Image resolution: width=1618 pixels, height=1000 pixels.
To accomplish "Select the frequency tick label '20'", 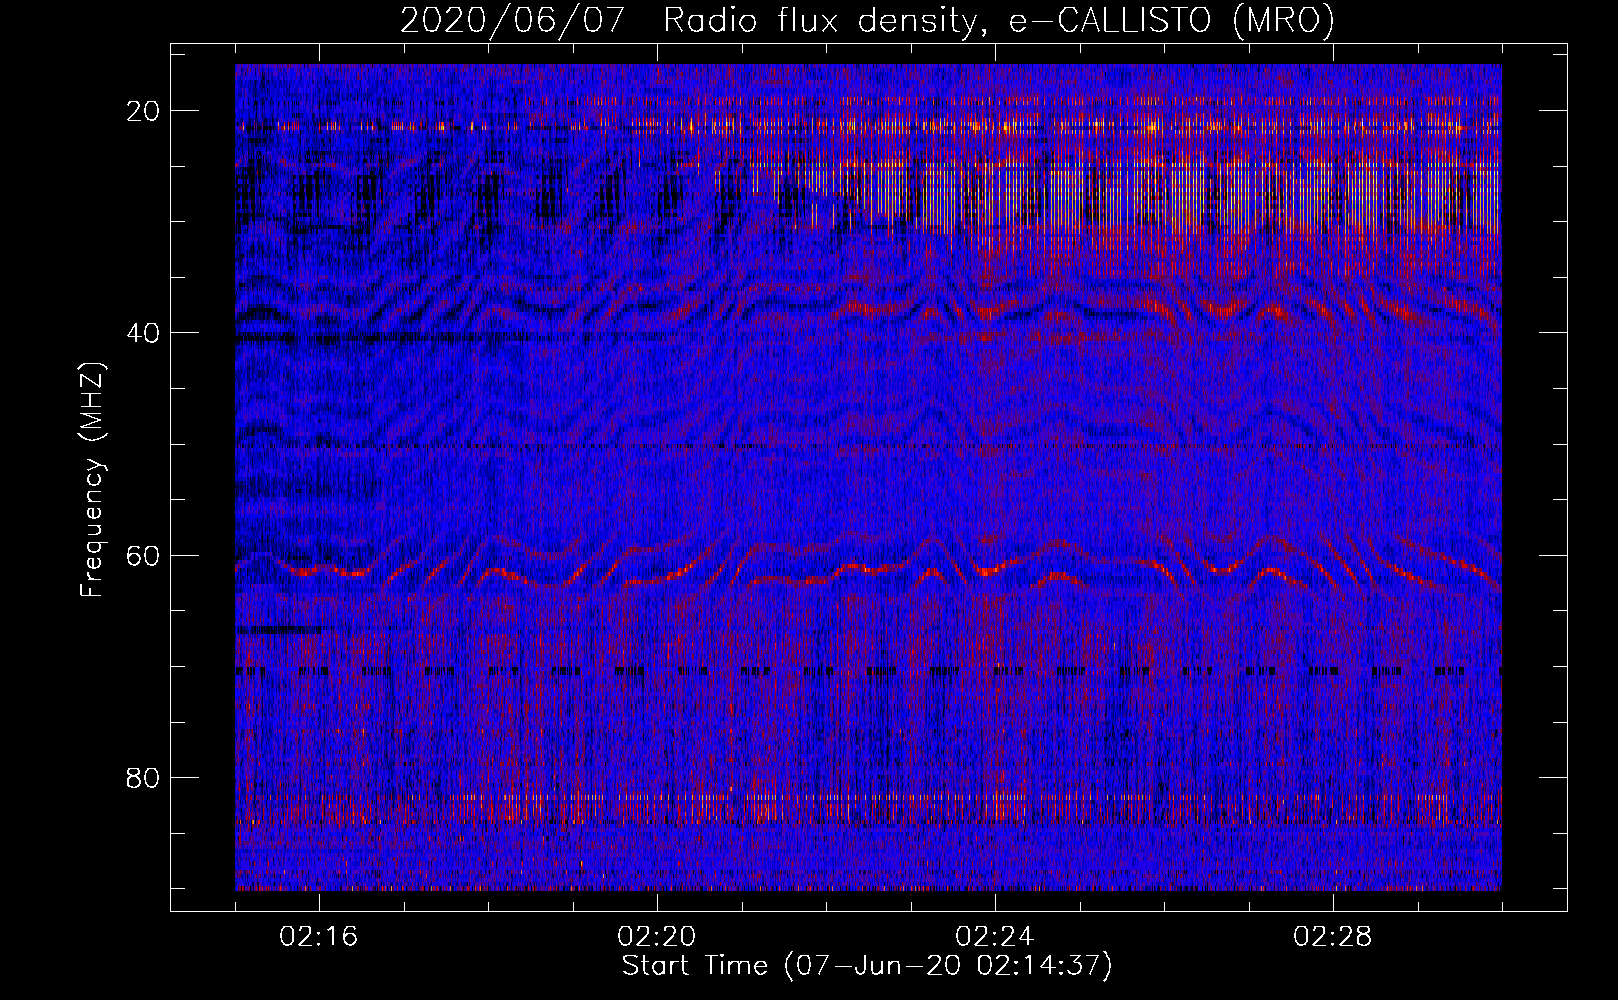I will (143, 111).
